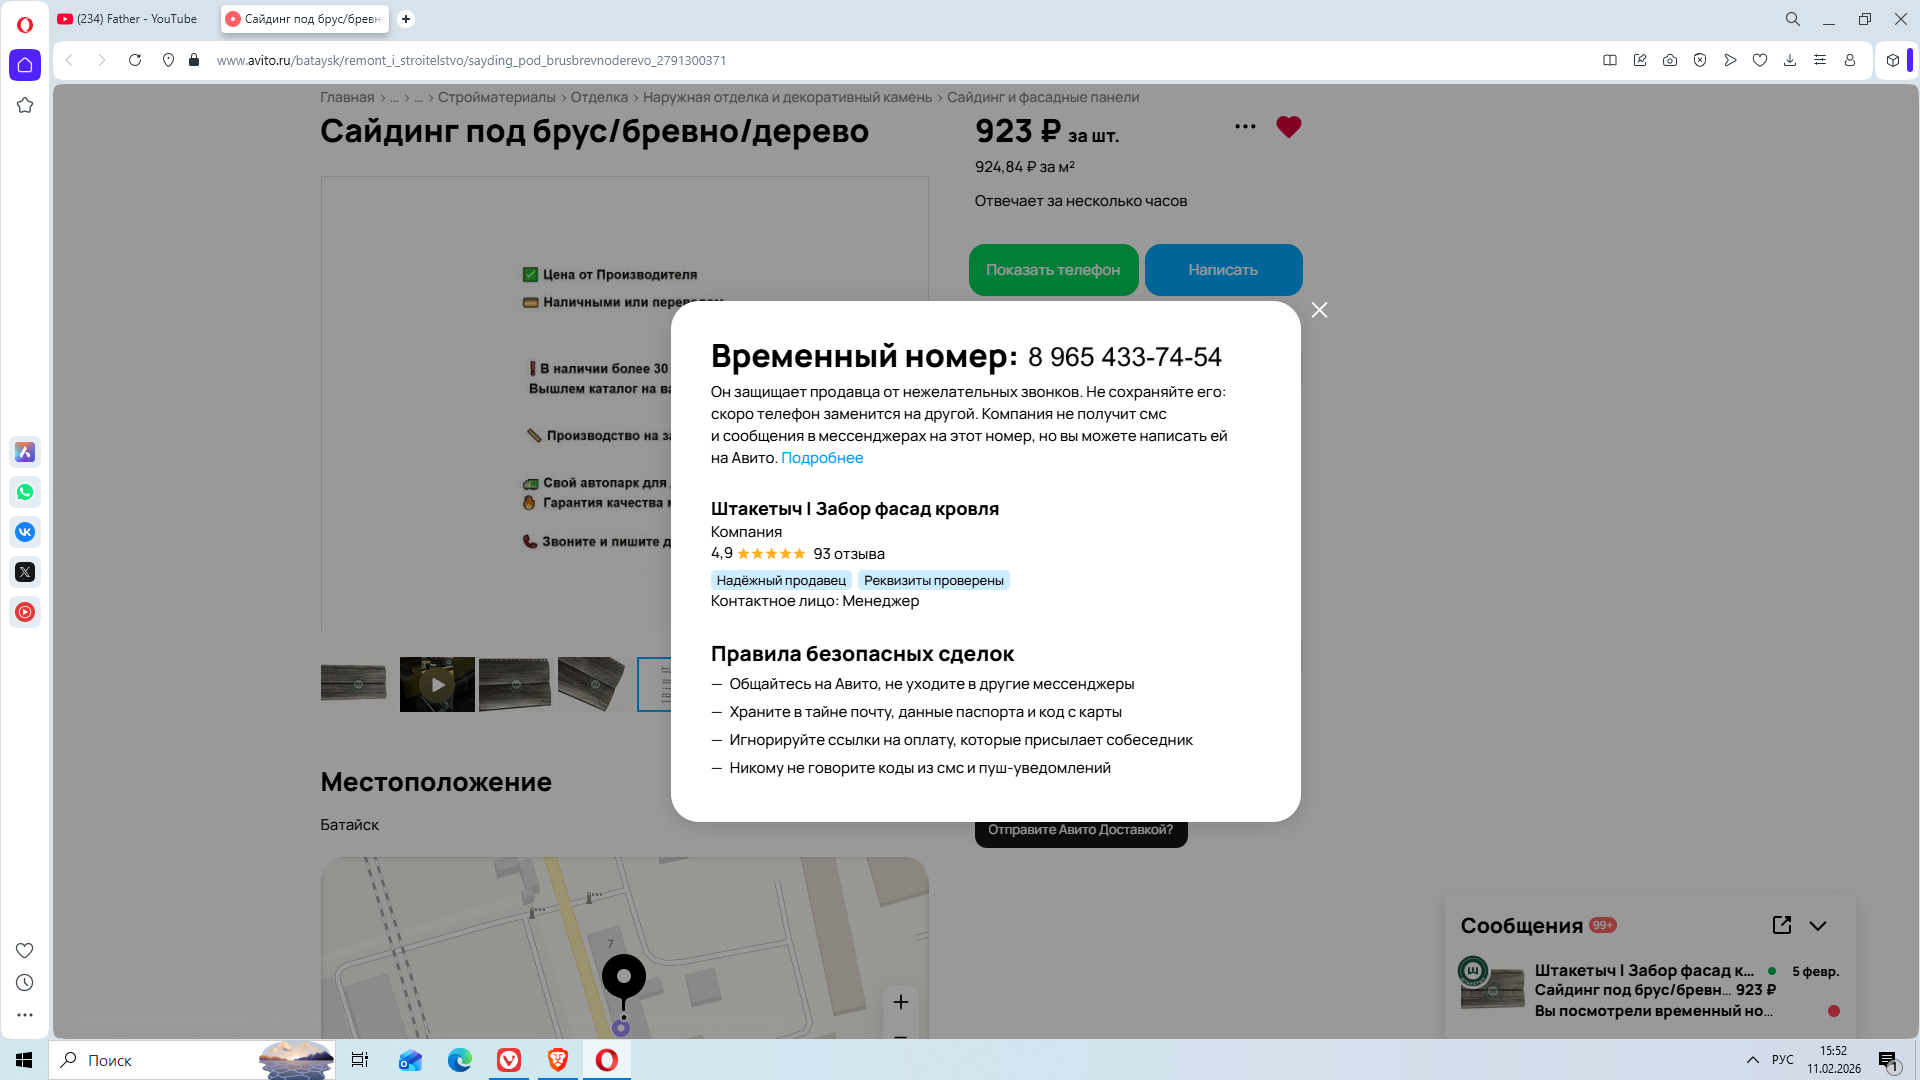The width and height of the screenshot is (1920, 1080).
Task: Open VK messenger in sidebar
Action: [x=25, y=532]
